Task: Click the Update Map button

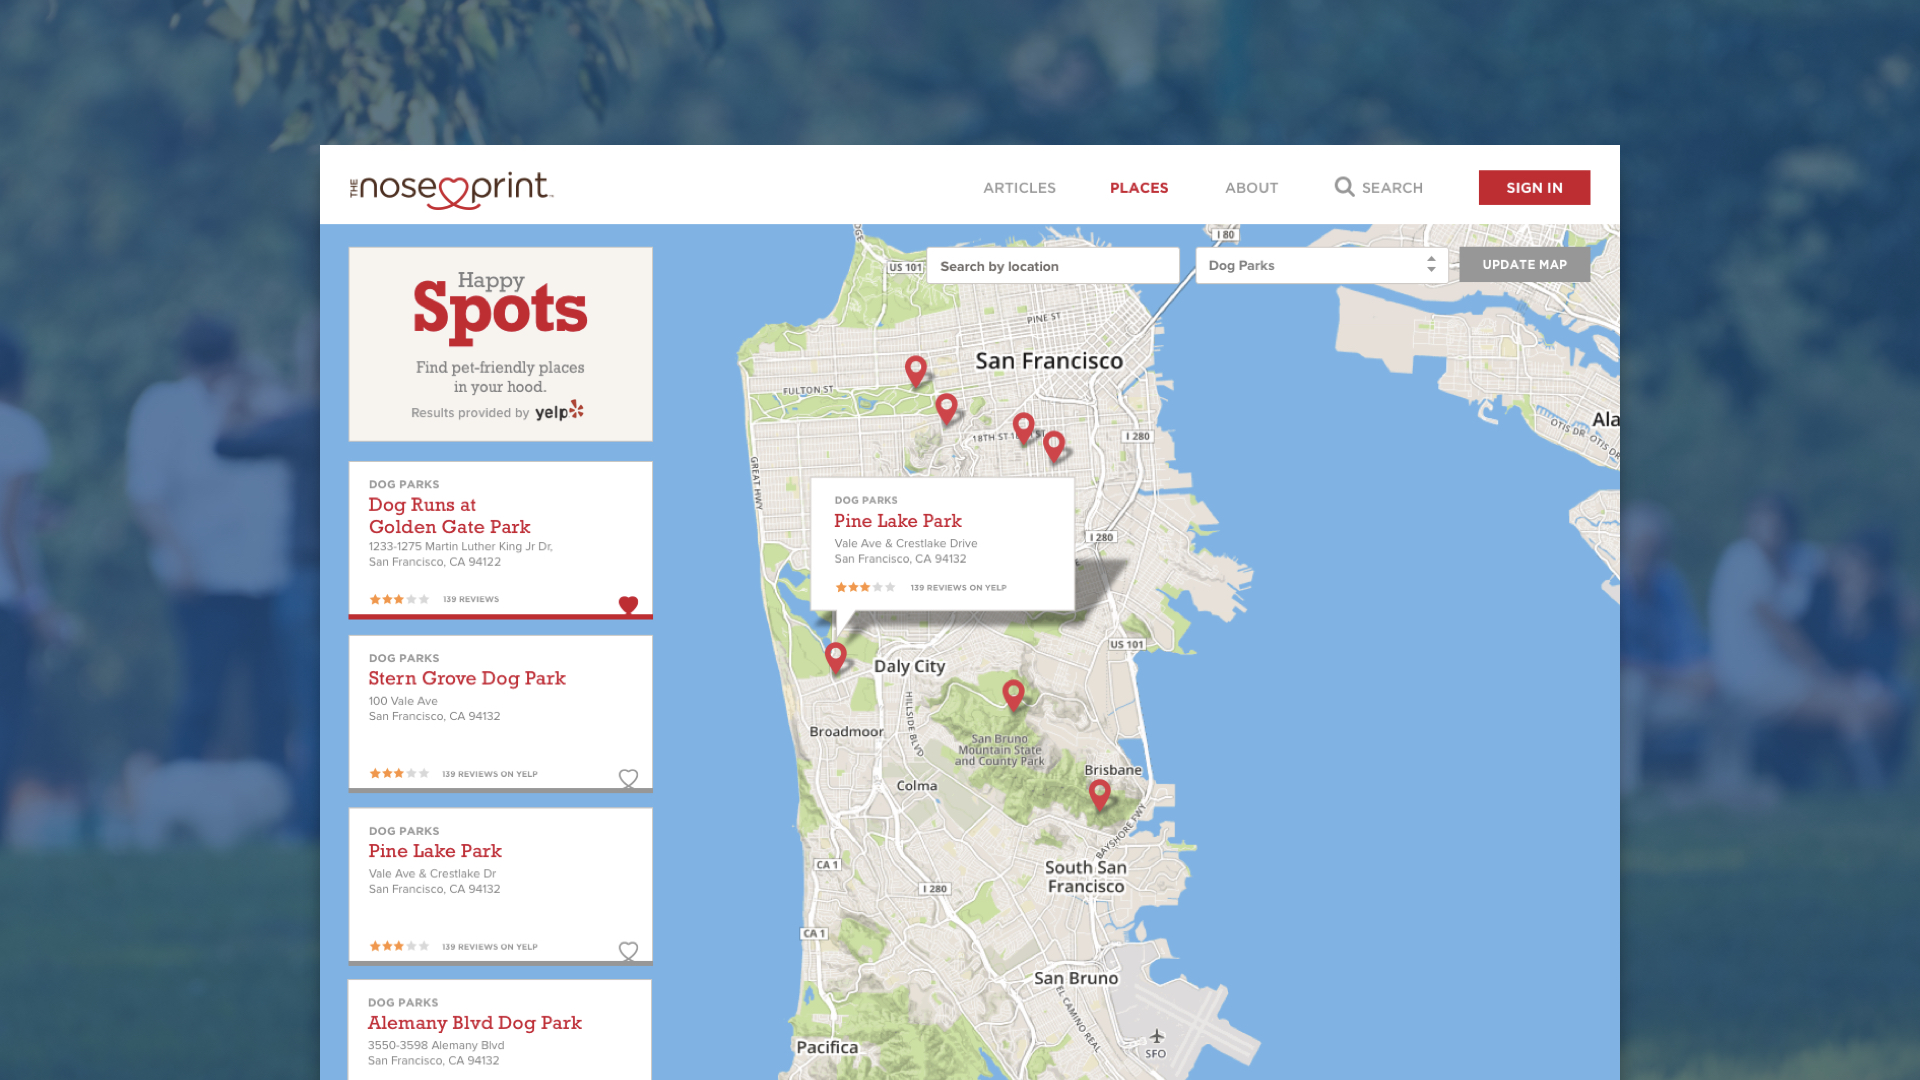Action: (x=1524, y=265)
